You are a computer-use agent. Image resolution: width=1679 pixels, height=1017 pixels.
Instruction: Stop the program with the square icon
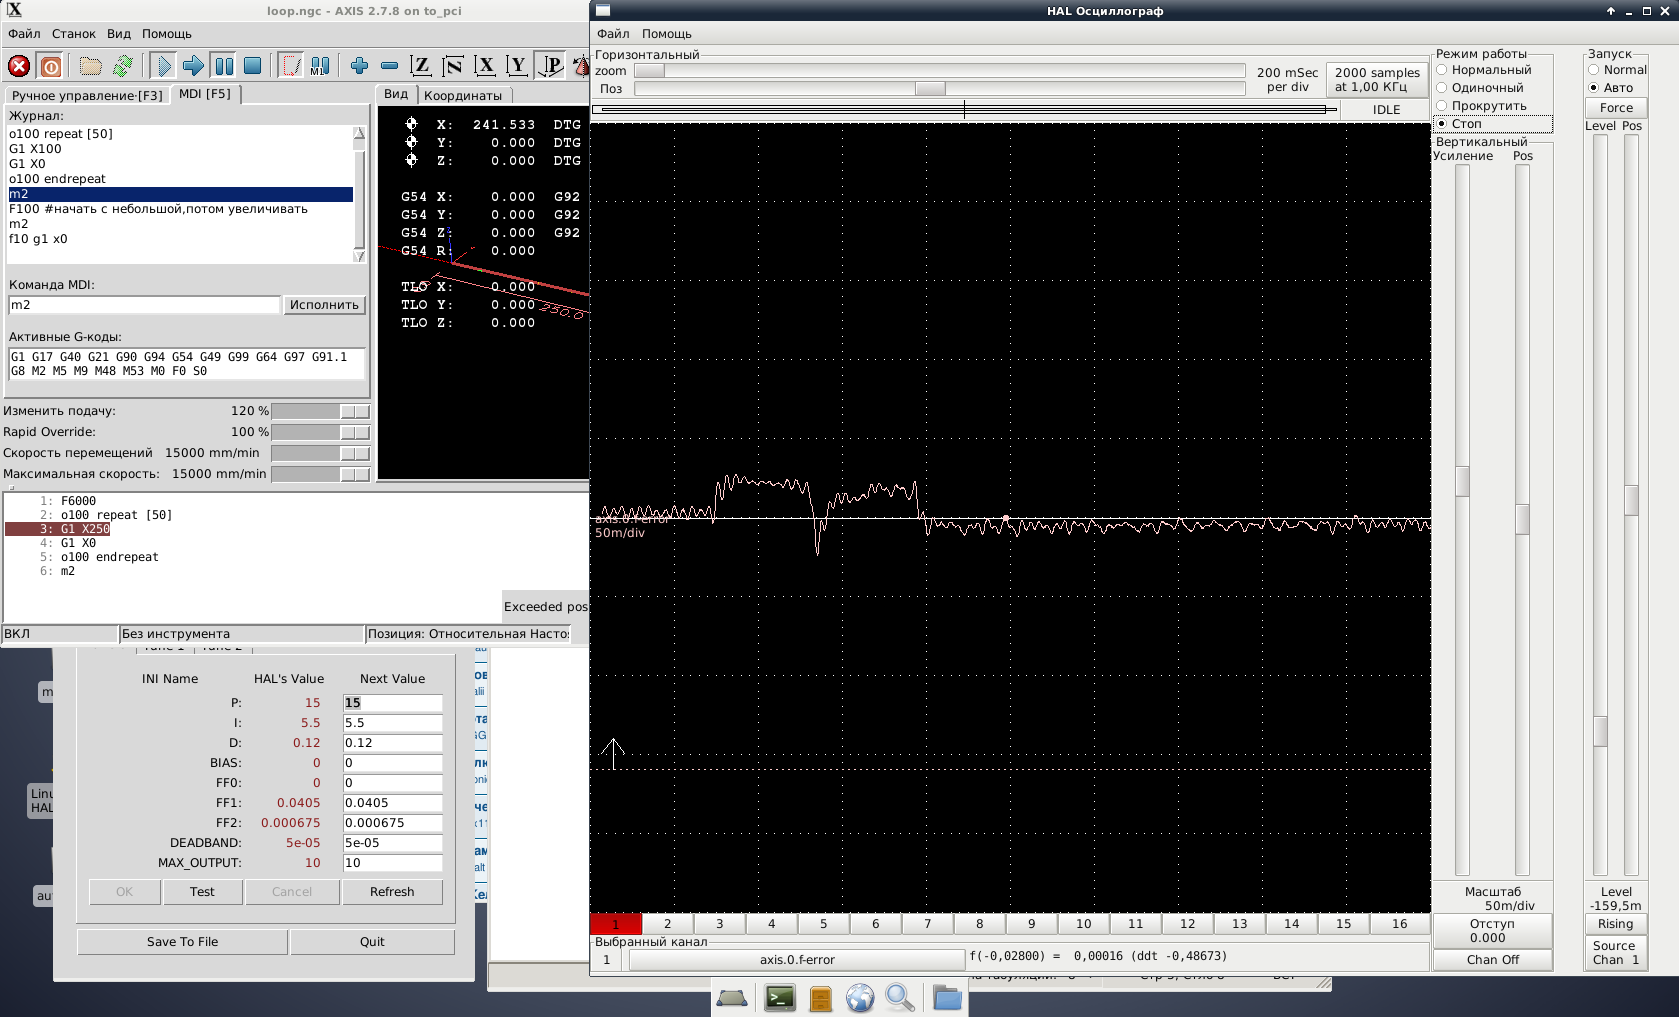(x=253, y=66)
